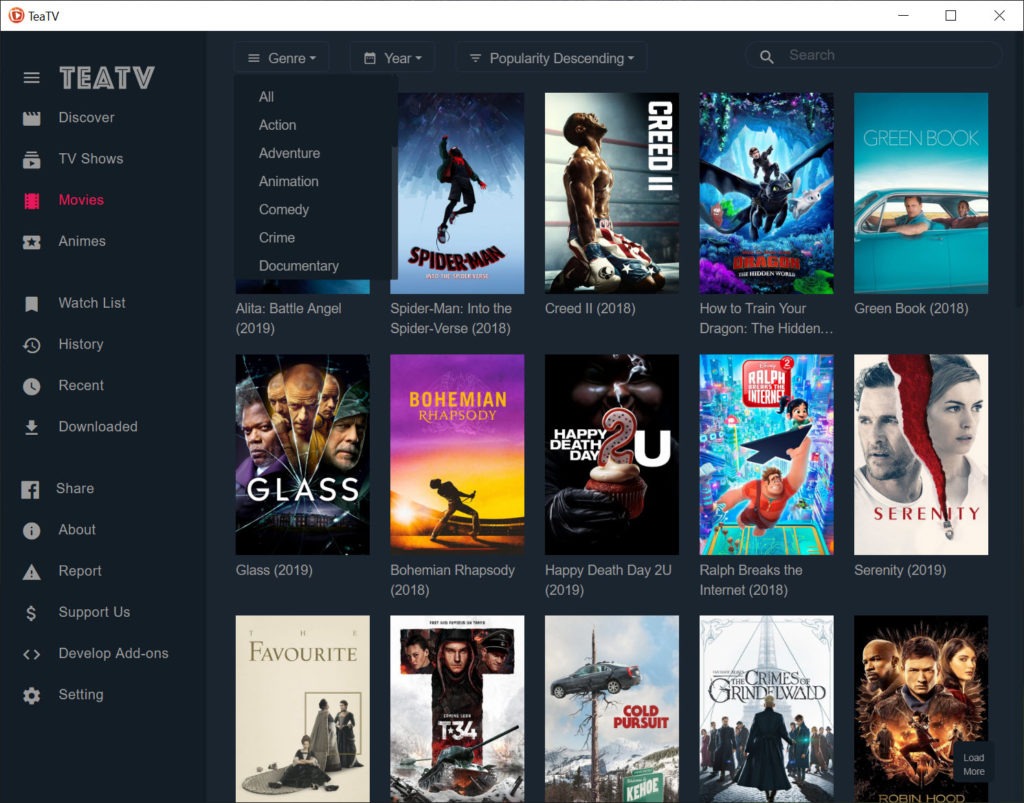Screen dimensions: 1024x803
Task: Open the Bohemian Rhapsody poster
Action: click(x=457, y=455)
